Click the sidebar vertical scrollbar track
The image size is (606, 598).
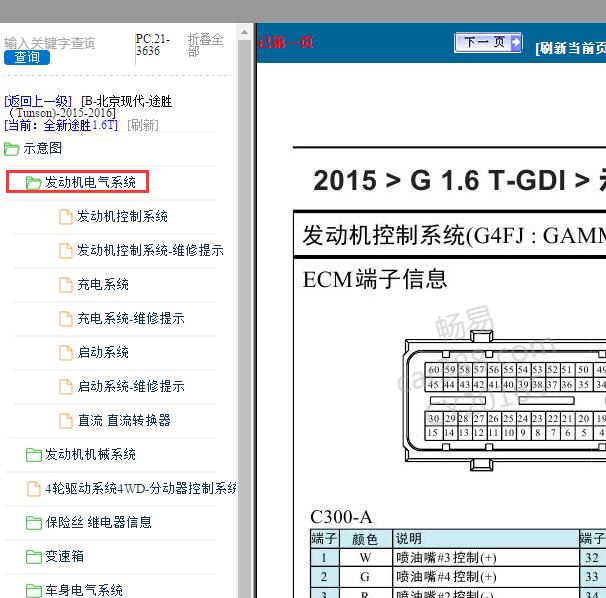tap(244, 317)
